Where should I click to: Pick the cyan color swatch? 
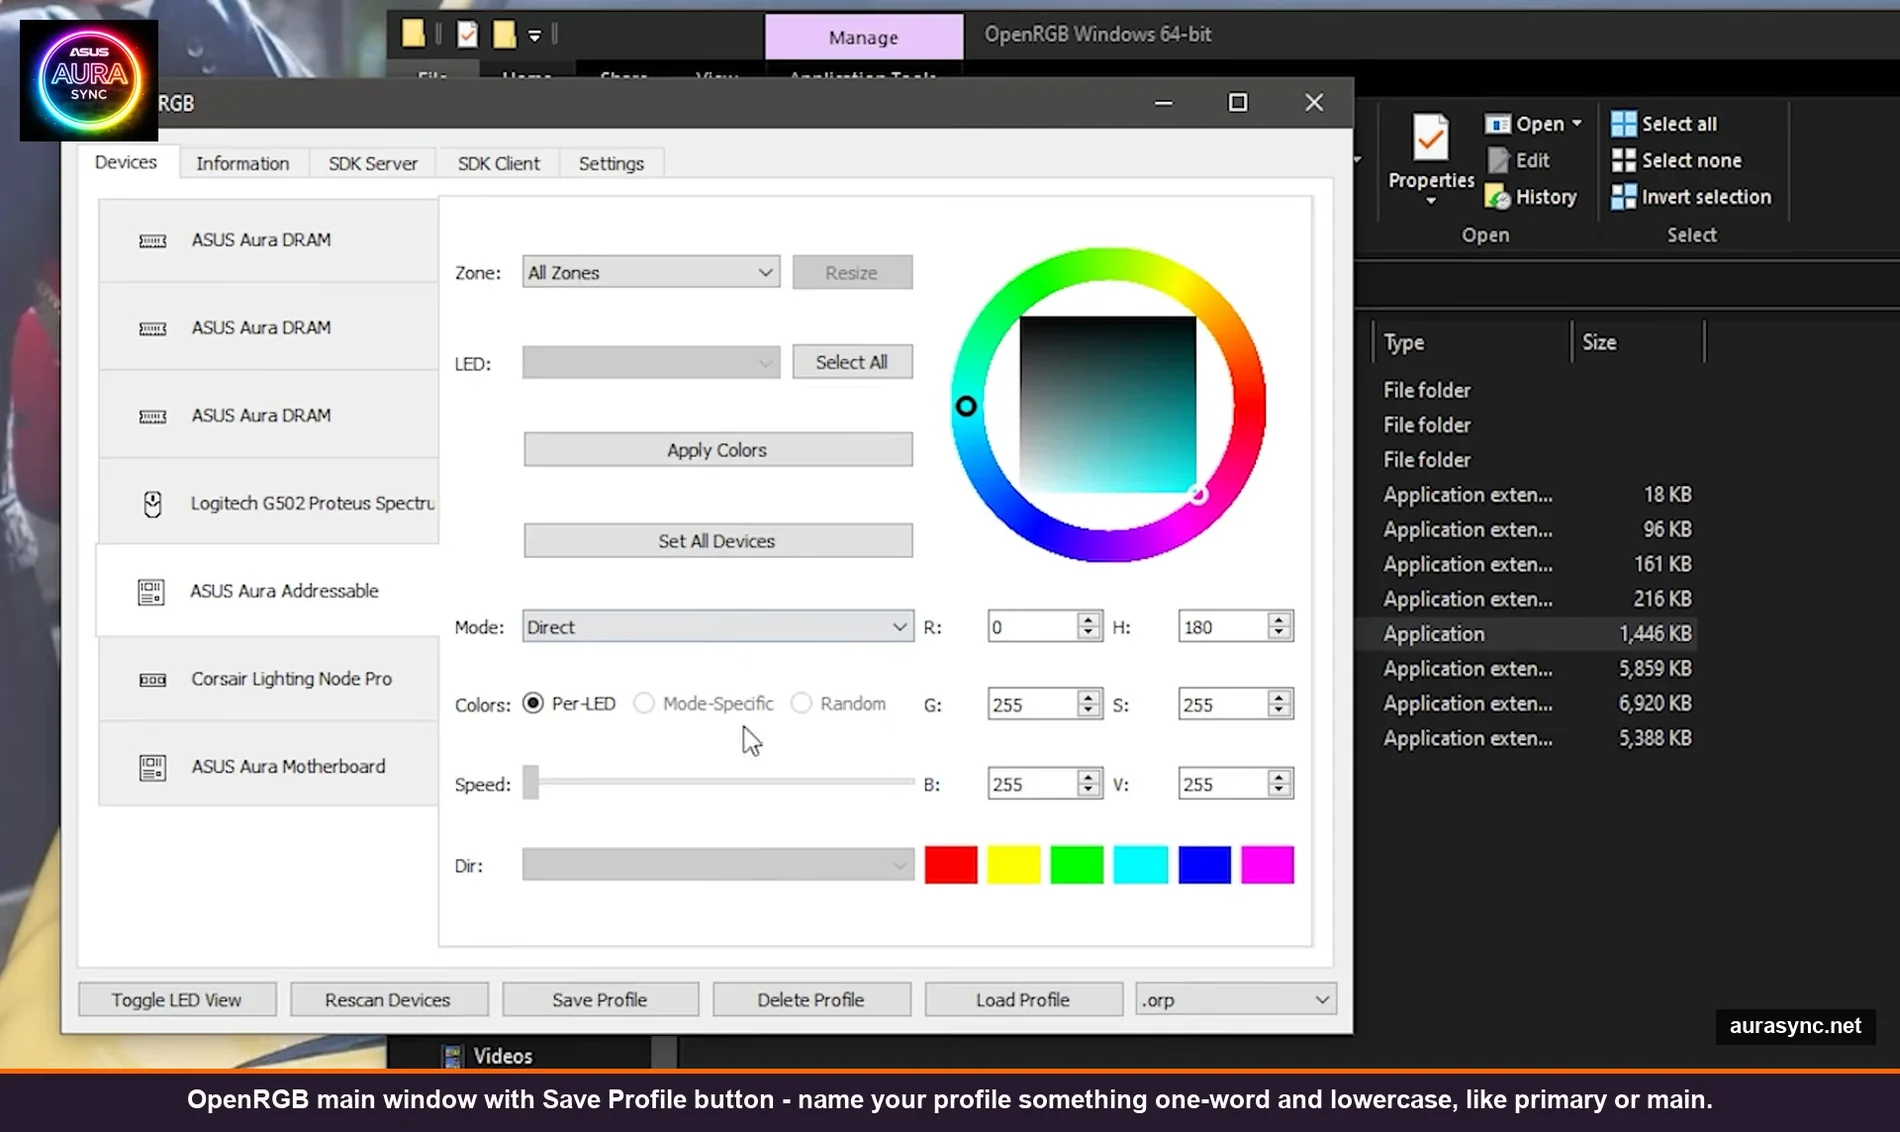click(x=1140, y=864)
